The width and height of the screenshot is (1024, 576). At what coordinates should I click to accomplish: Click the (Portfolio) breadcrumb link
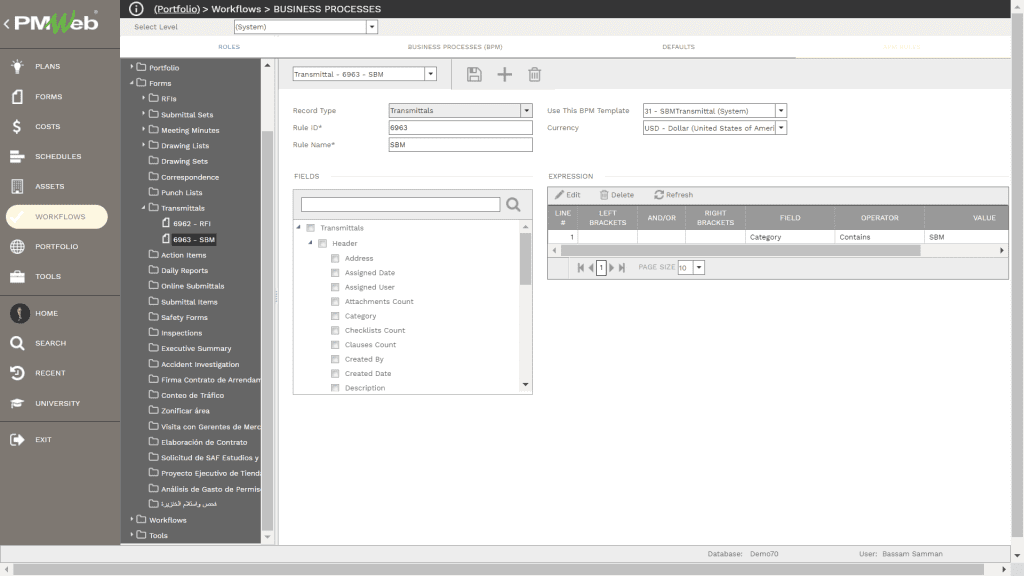(177, 9)
